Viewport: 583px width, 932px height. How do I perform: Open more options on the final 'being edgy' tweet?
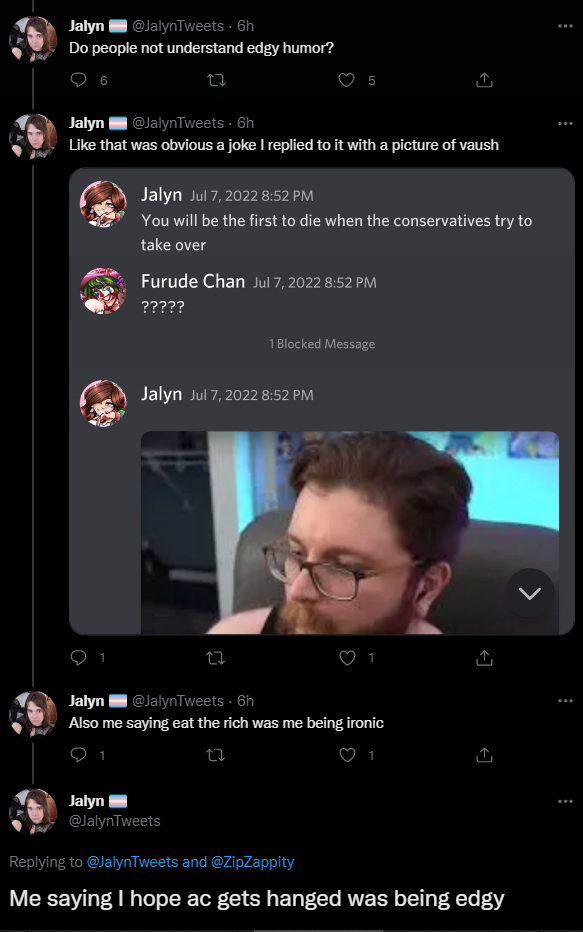(565, 802)
